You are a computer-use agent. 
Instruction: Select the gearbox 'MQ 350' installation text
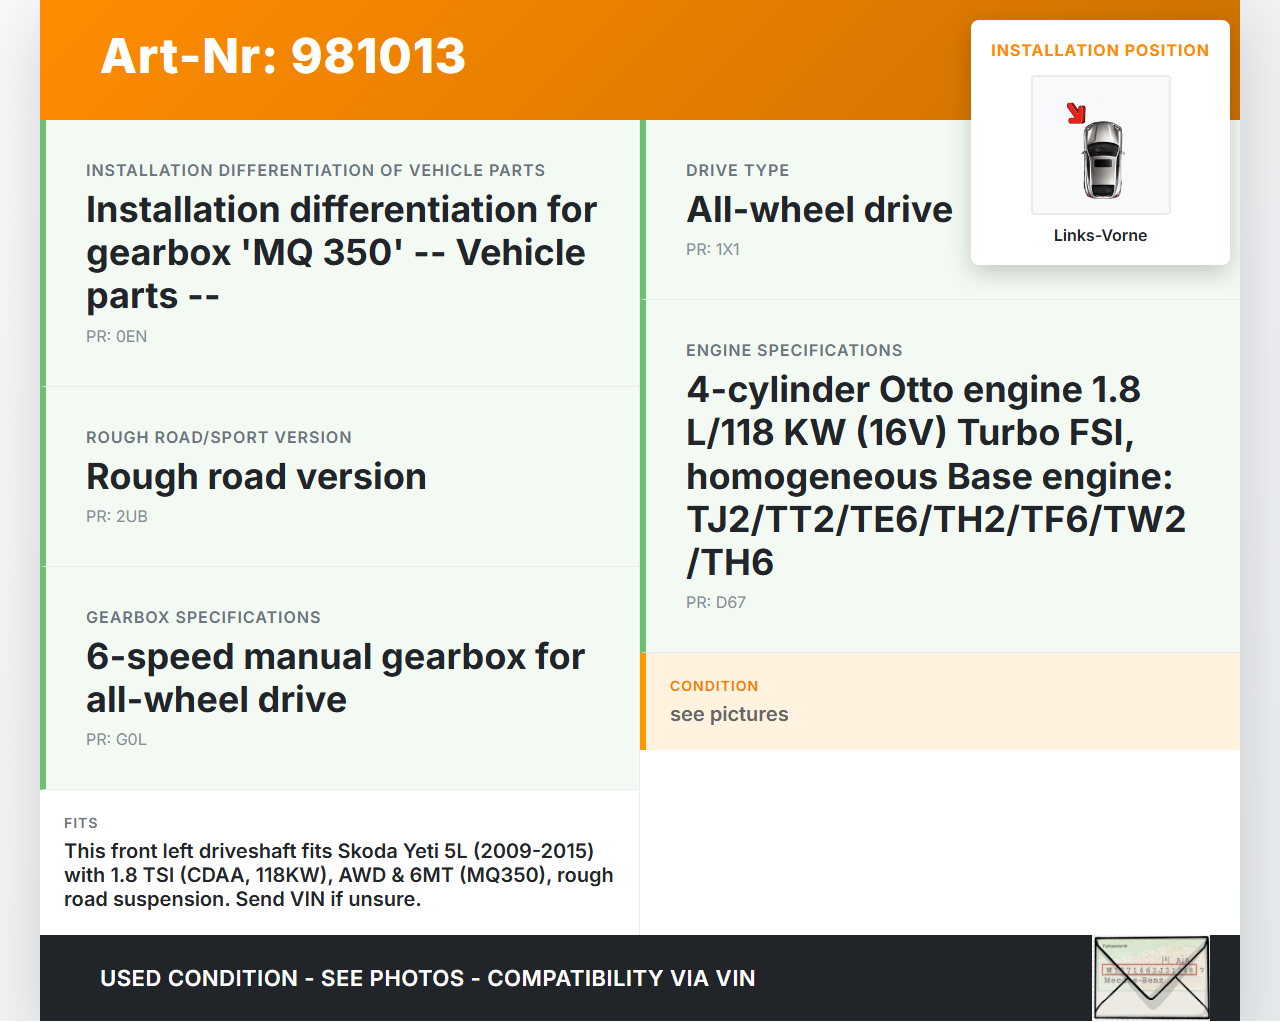[x=342, y=253]
